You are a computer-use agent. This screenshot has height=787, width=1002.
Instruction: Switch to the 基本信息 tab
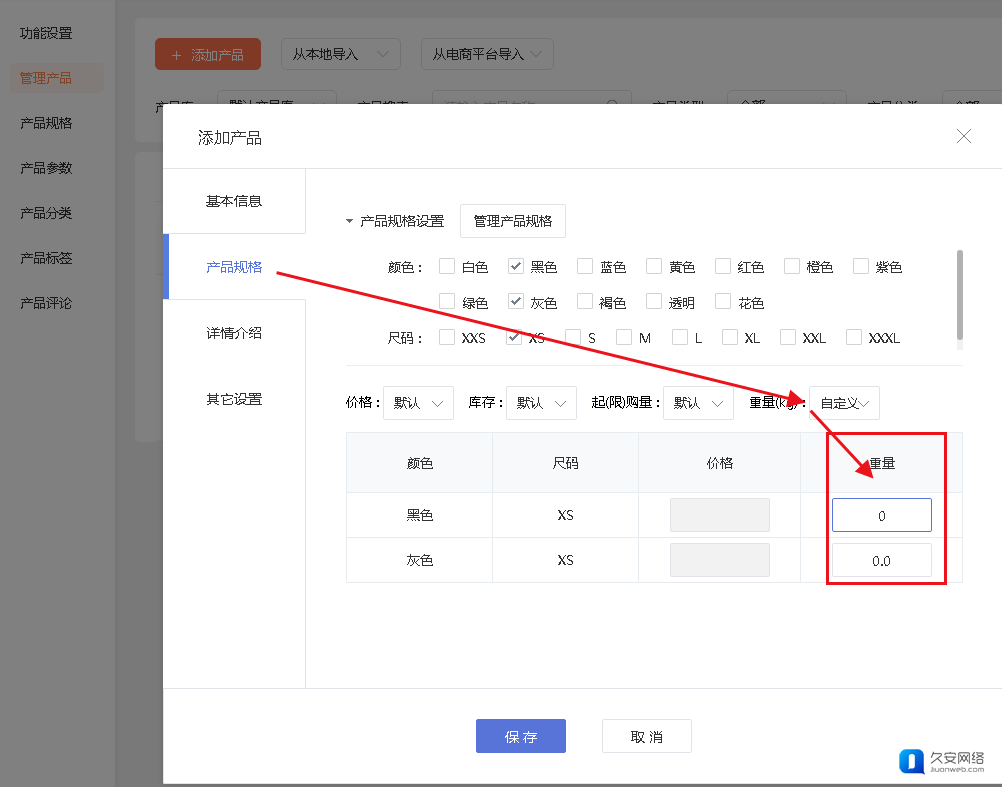234,201
